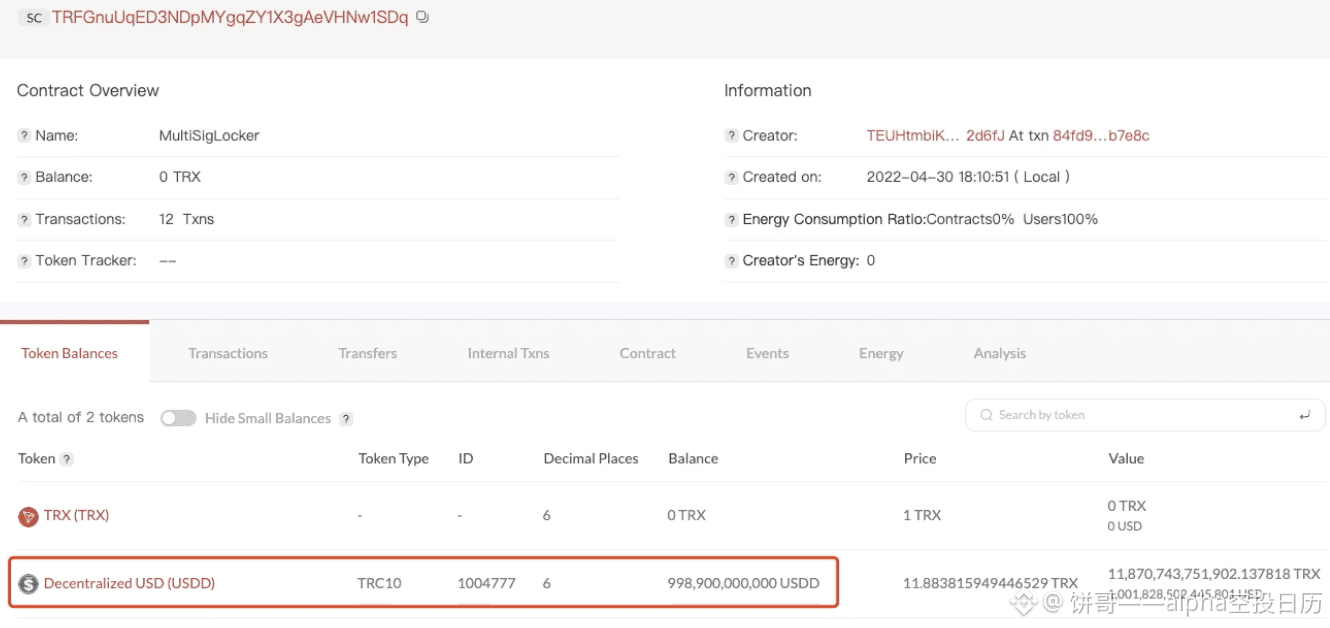Click the Decimal Places column header
Image resolution: width=1330 pixels, height=628 pixels.
point(591,459)
